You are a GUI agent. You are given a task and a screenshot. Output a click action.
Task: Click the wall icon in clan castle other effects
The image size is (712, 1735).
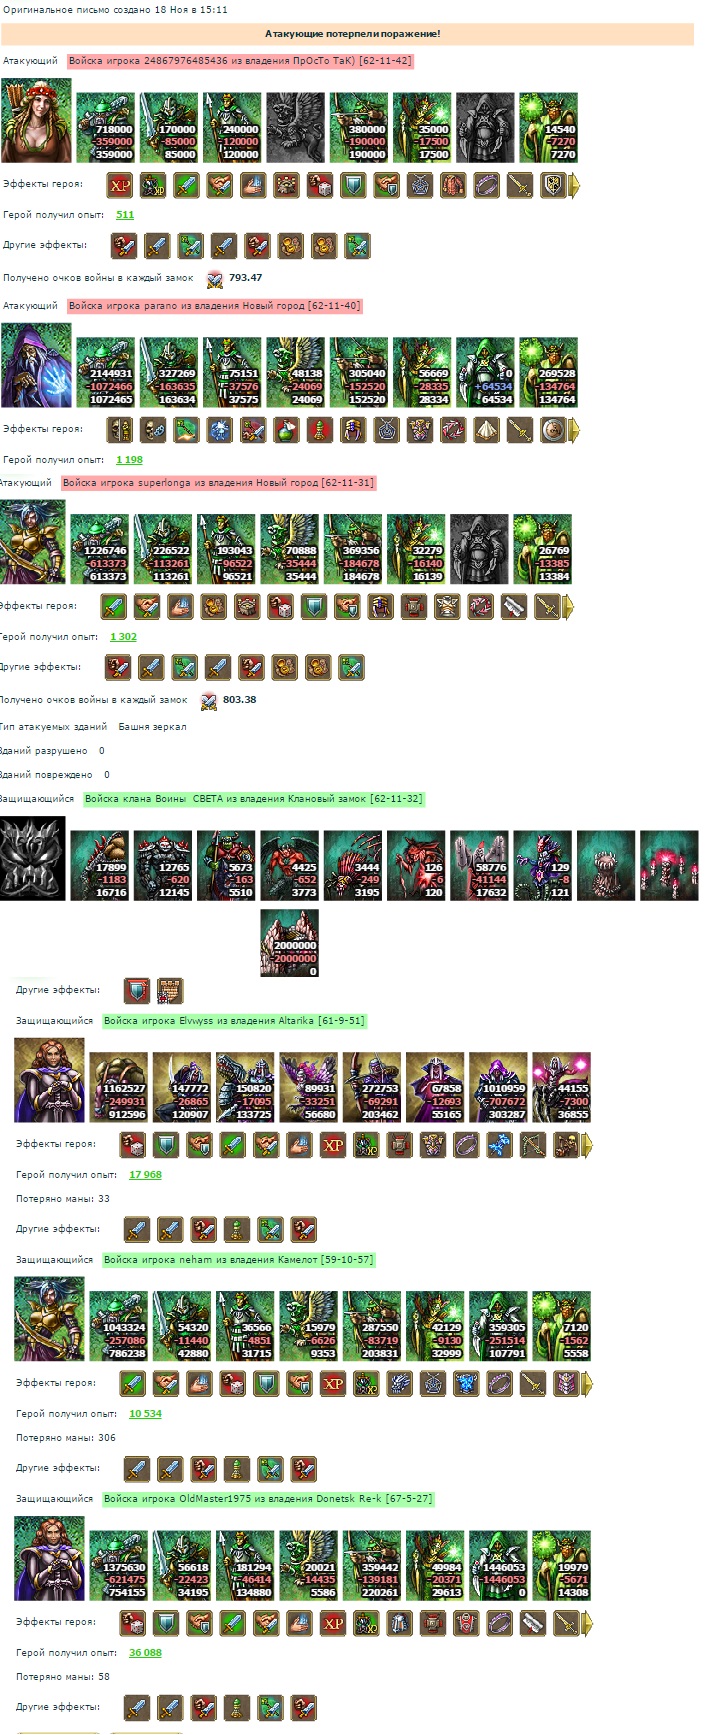click(170, 991)
